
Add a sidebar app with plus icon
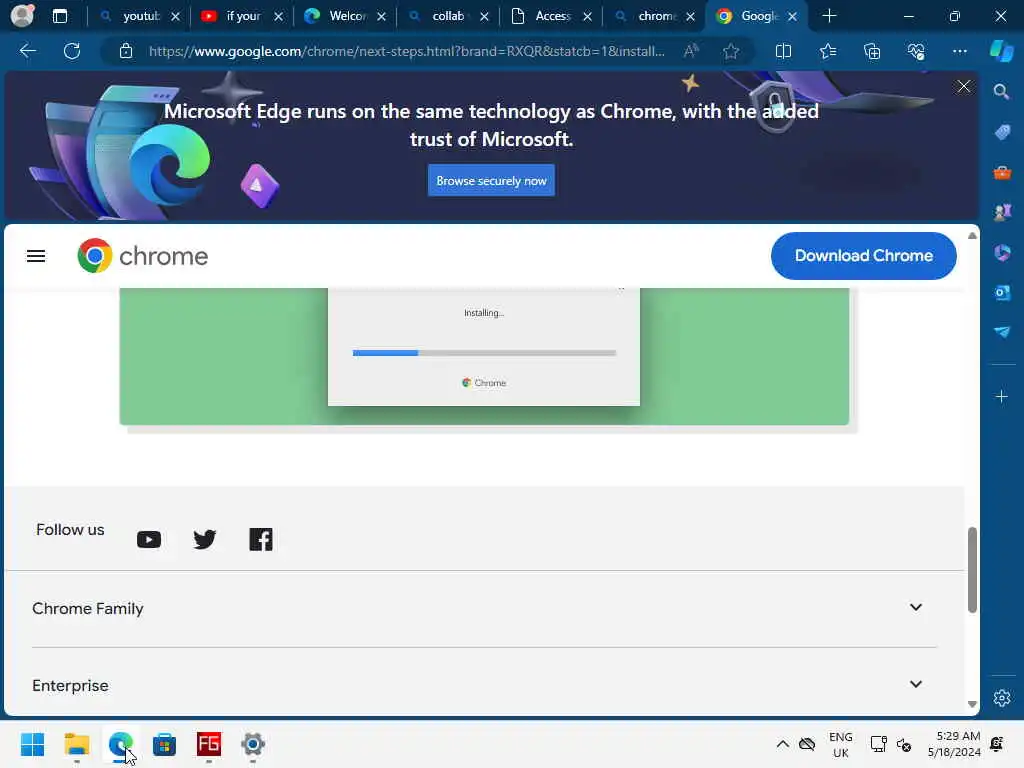[1001, 396]
